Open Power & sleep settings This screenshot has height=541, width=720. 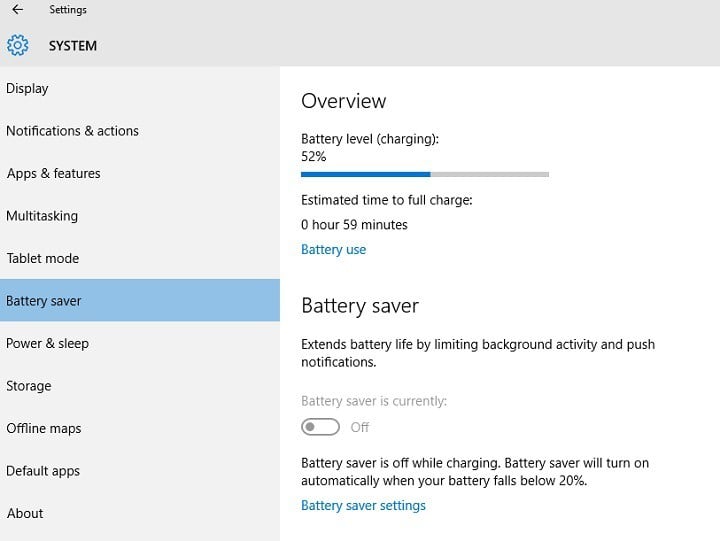pos(140,344)
